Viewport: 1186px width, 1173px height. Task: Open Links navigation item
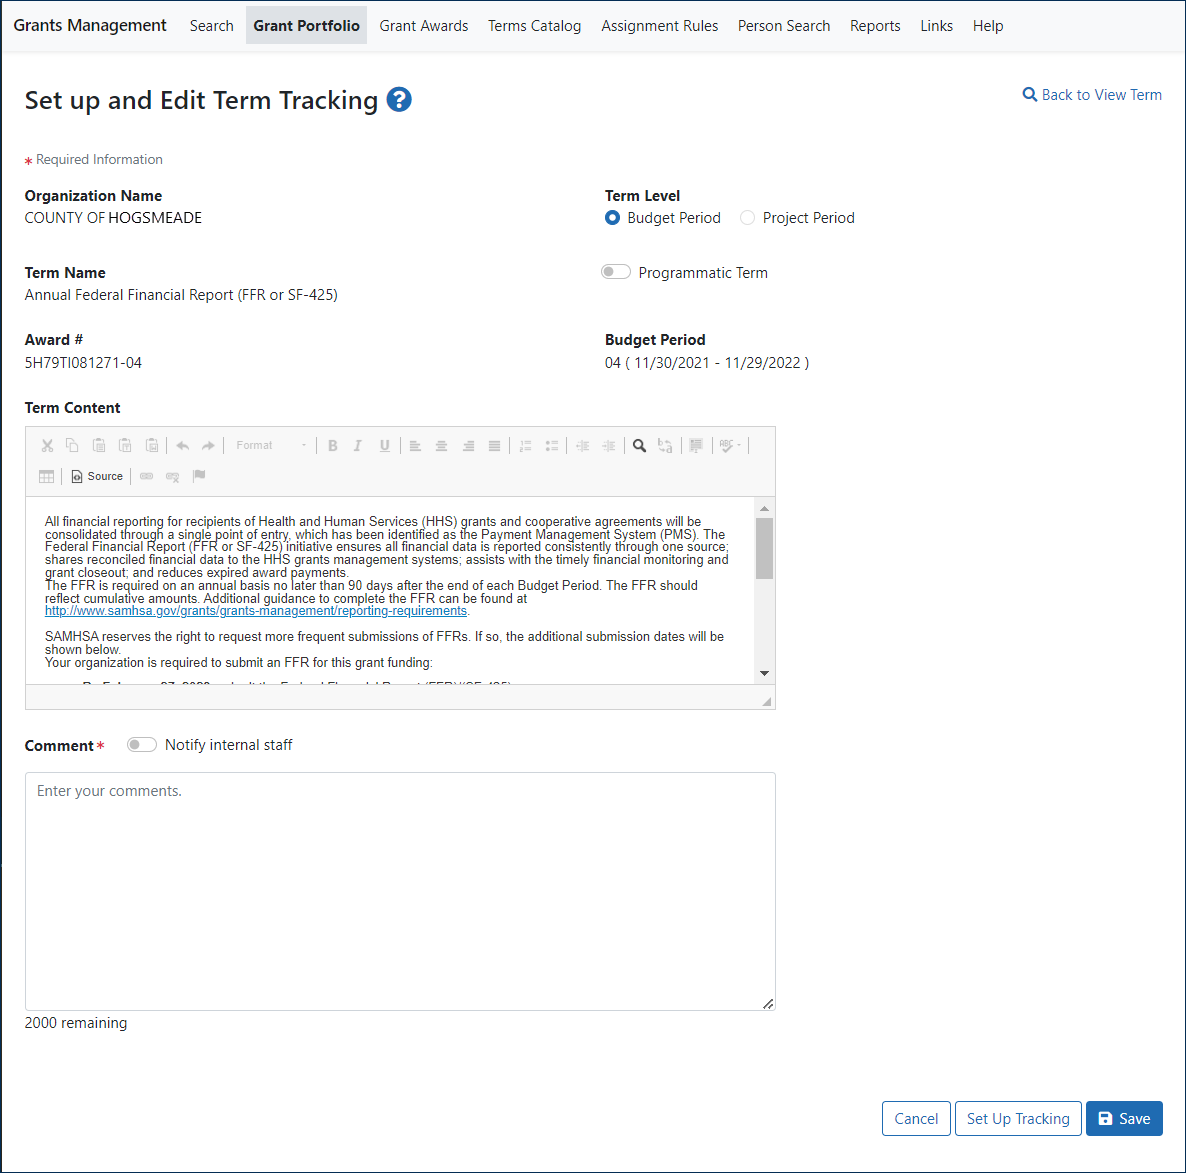(x=936, y=26)
